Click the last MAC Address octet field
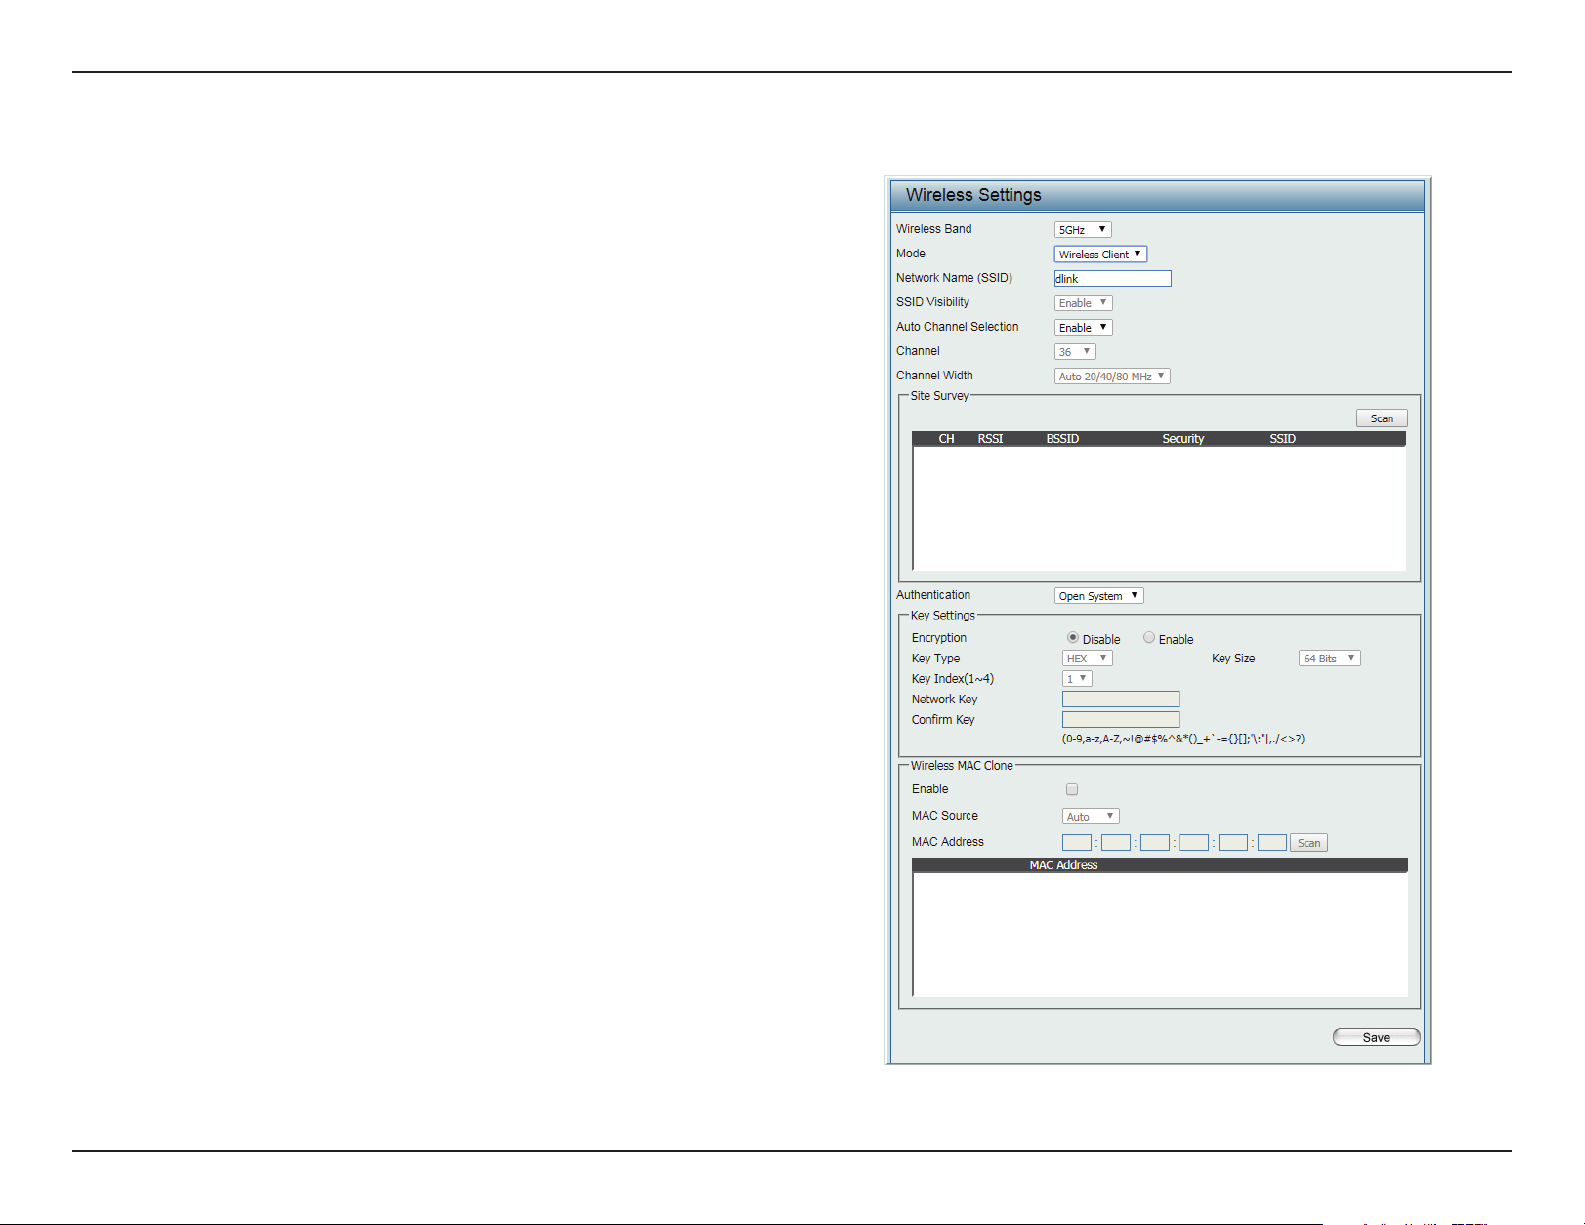 pos(1272,843)
